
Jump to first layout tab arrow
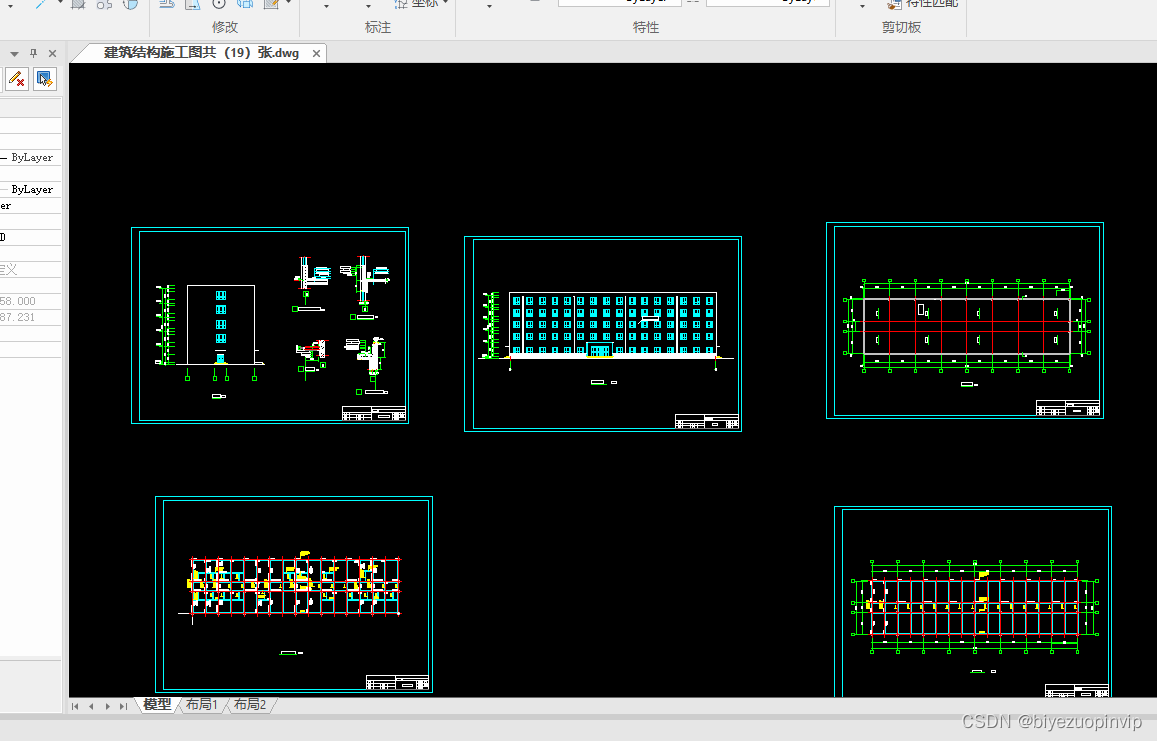click(75, 706)
